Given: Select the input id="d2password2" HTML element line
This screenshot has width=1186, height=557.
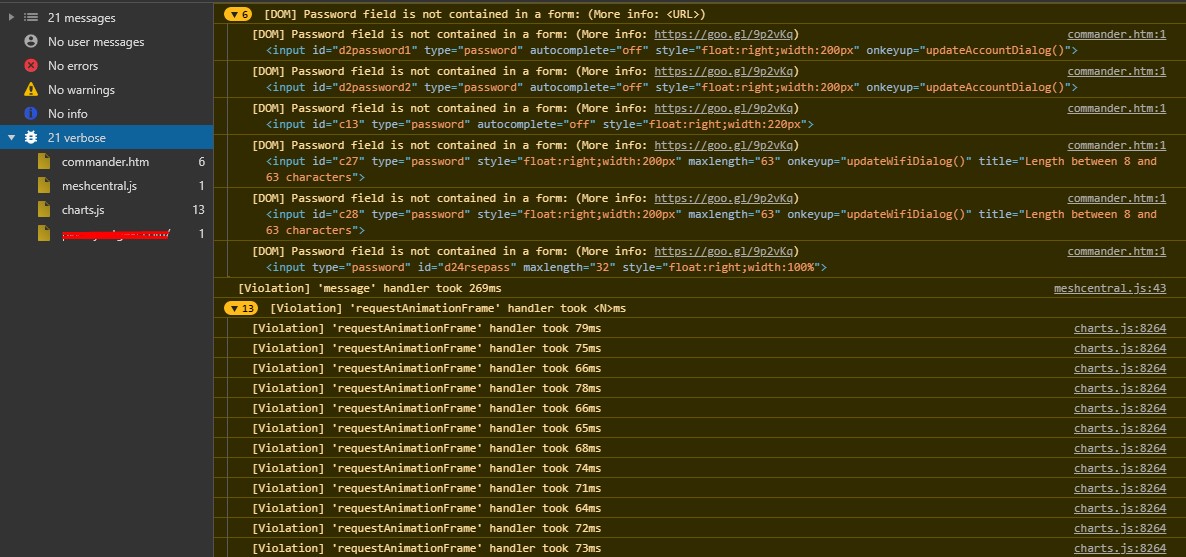Looking at the screenshot, I should click(x=672, y=87).
